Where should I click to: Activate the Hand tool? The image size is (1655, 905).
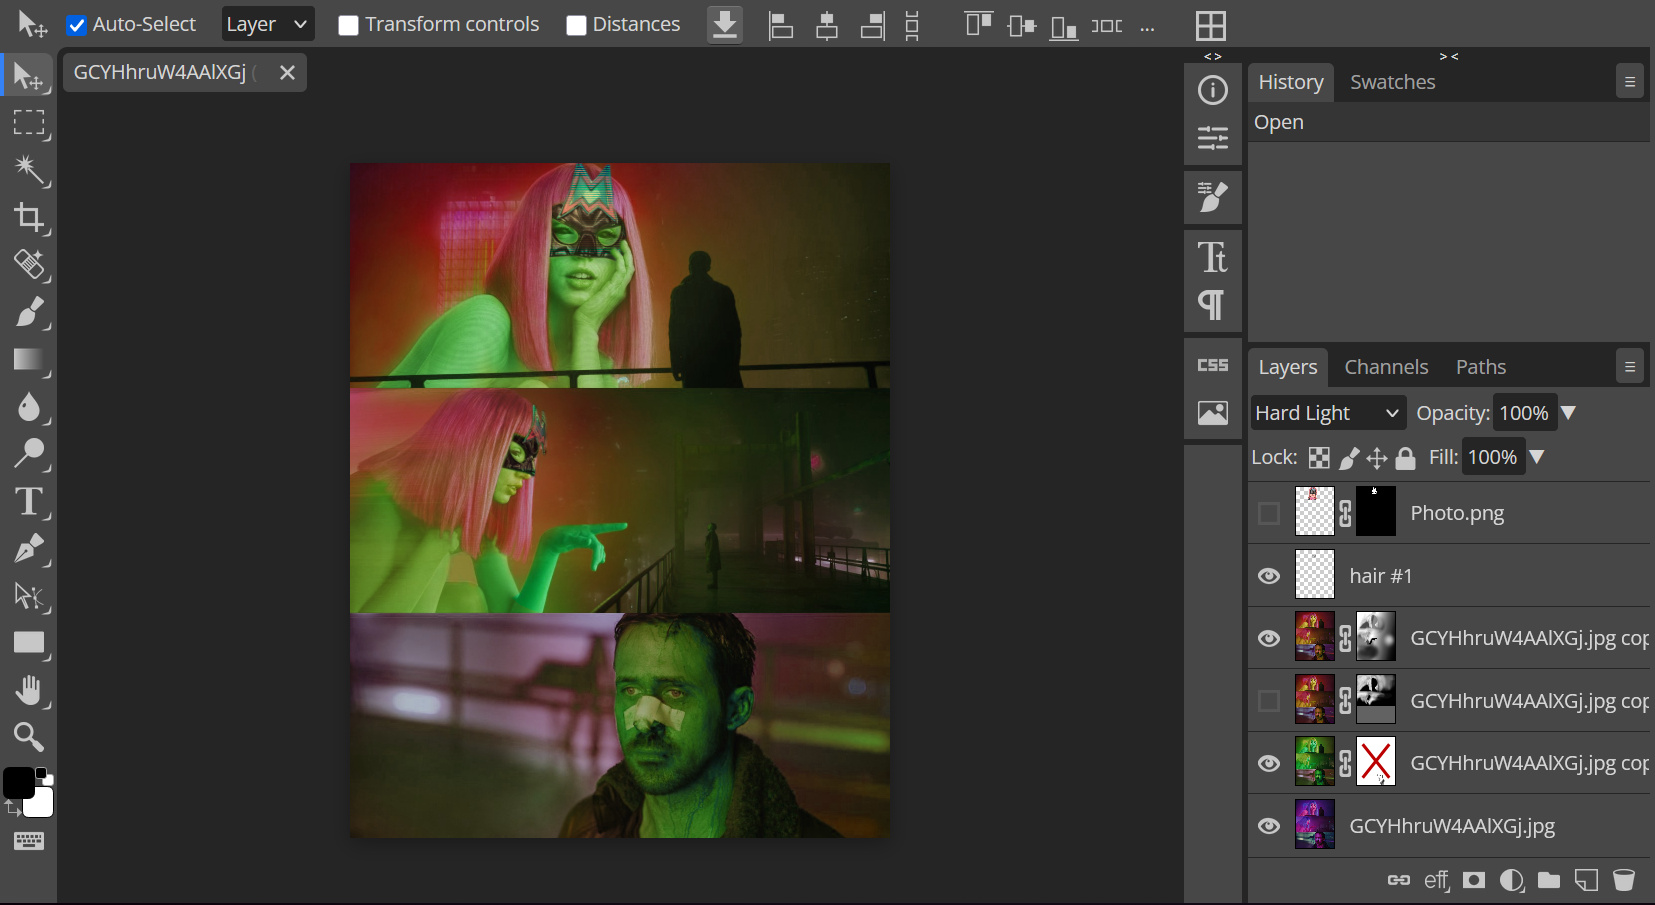coord(29,690)
